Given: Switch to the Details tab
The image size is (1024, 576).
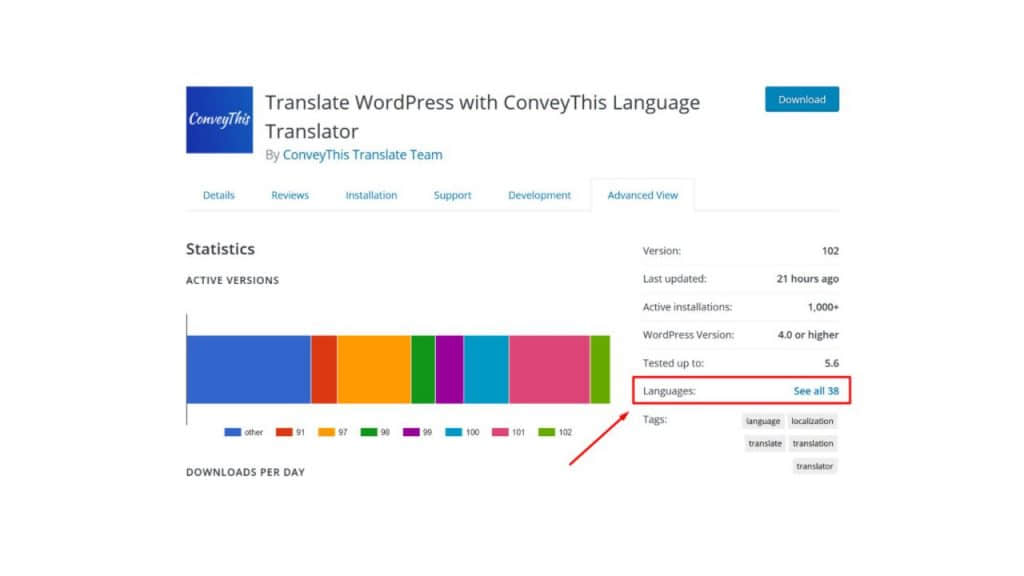Looking at the screenshot, I should [218, 195].
